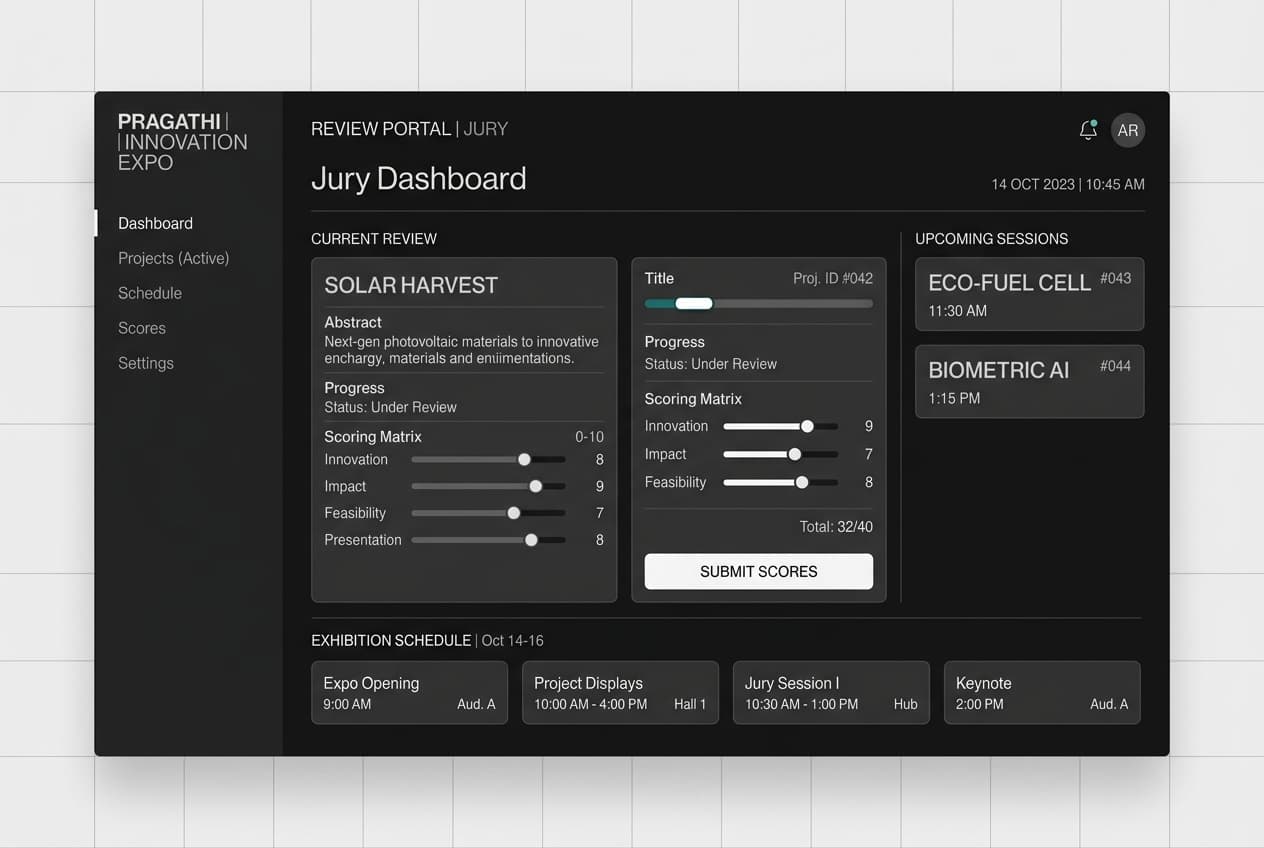The image size is (1264, 848).
Task: Go to Dashboard in sidebar
Action: (155, 223)
